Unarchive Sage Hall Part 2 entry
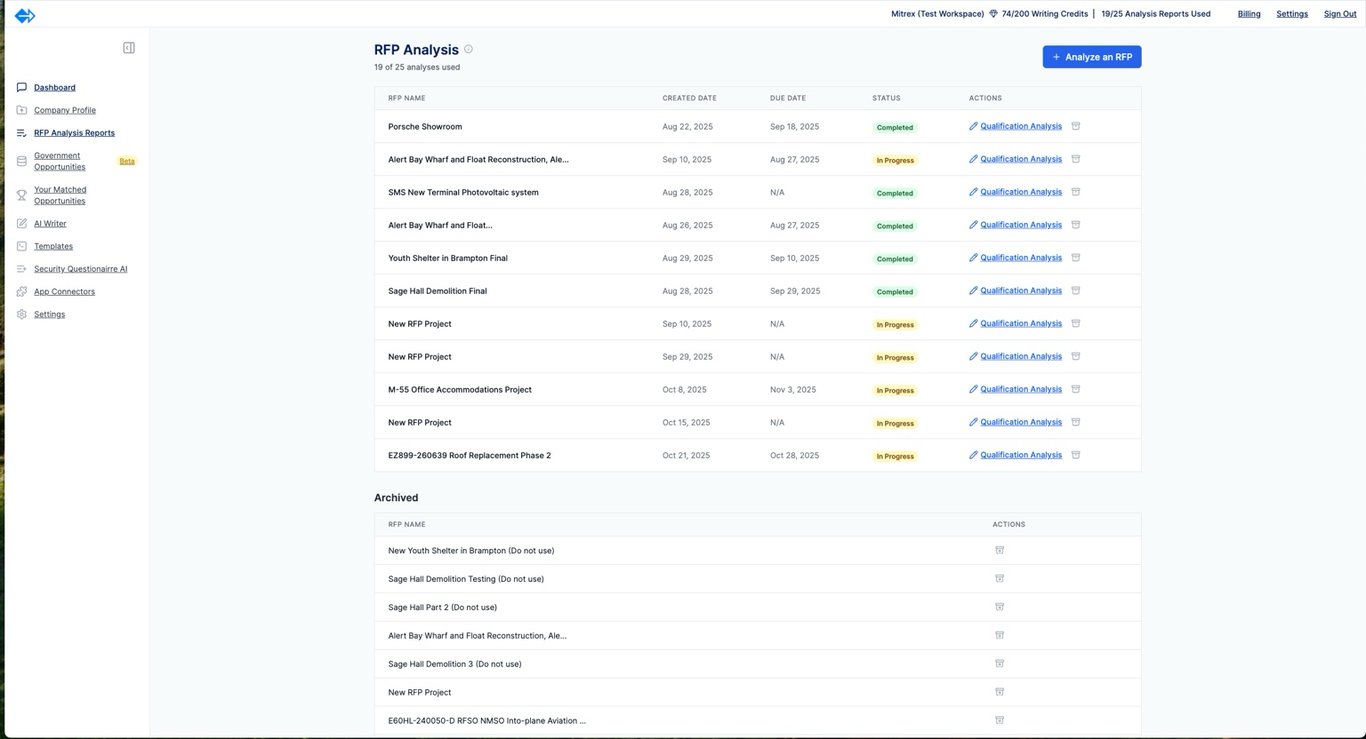1366x739 pixels. tap(999, 607)
